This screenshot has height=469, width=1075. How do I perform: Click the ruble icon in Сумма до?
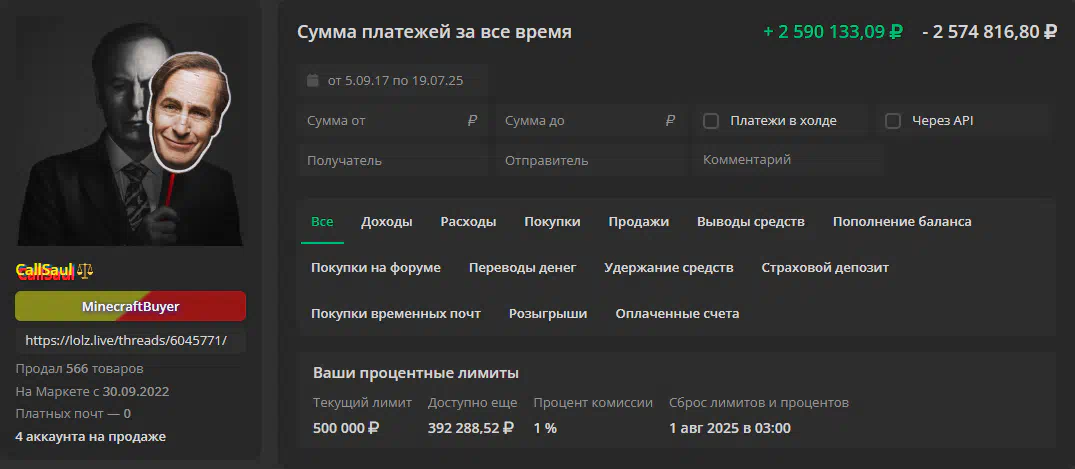[670, 121]
